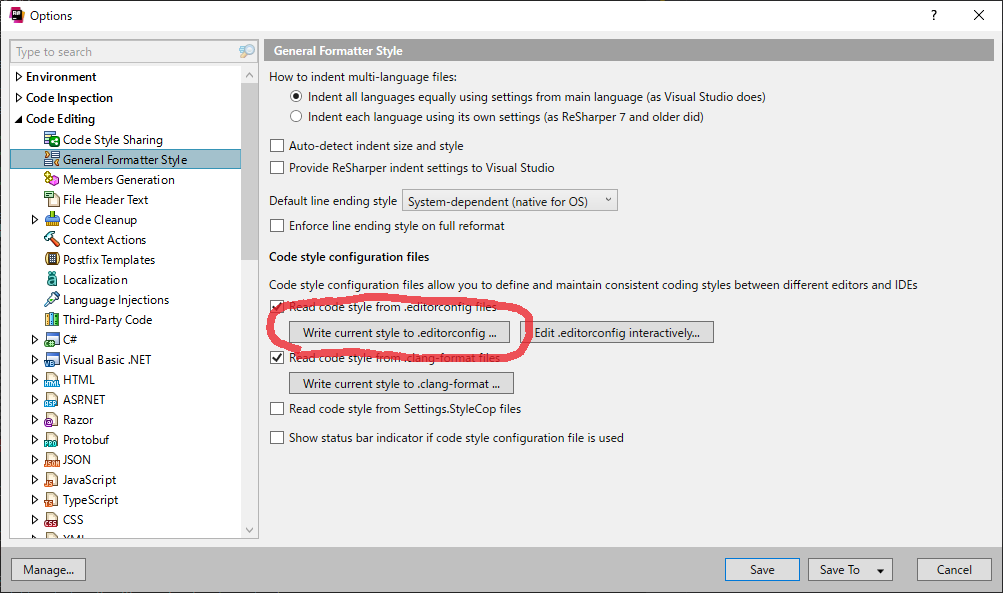Select Indent each language using own settings

pyautogui.click(x=296, y=116)
